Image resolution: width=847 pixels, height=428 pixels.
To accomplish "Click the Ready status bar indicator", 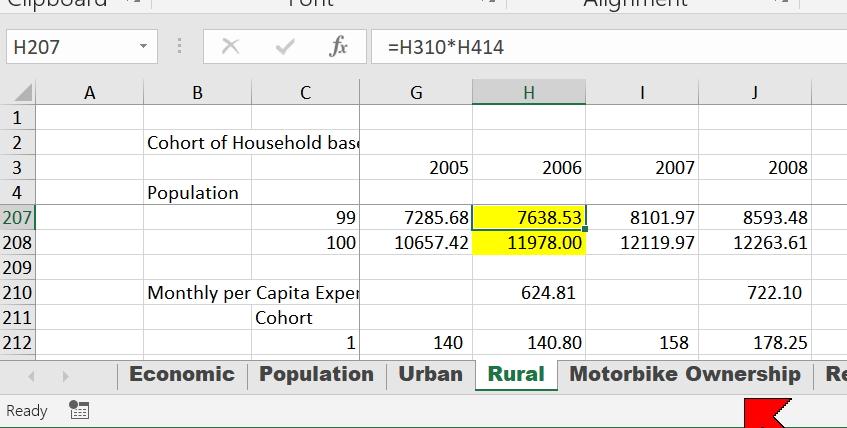I will click(x=26, y=411).
